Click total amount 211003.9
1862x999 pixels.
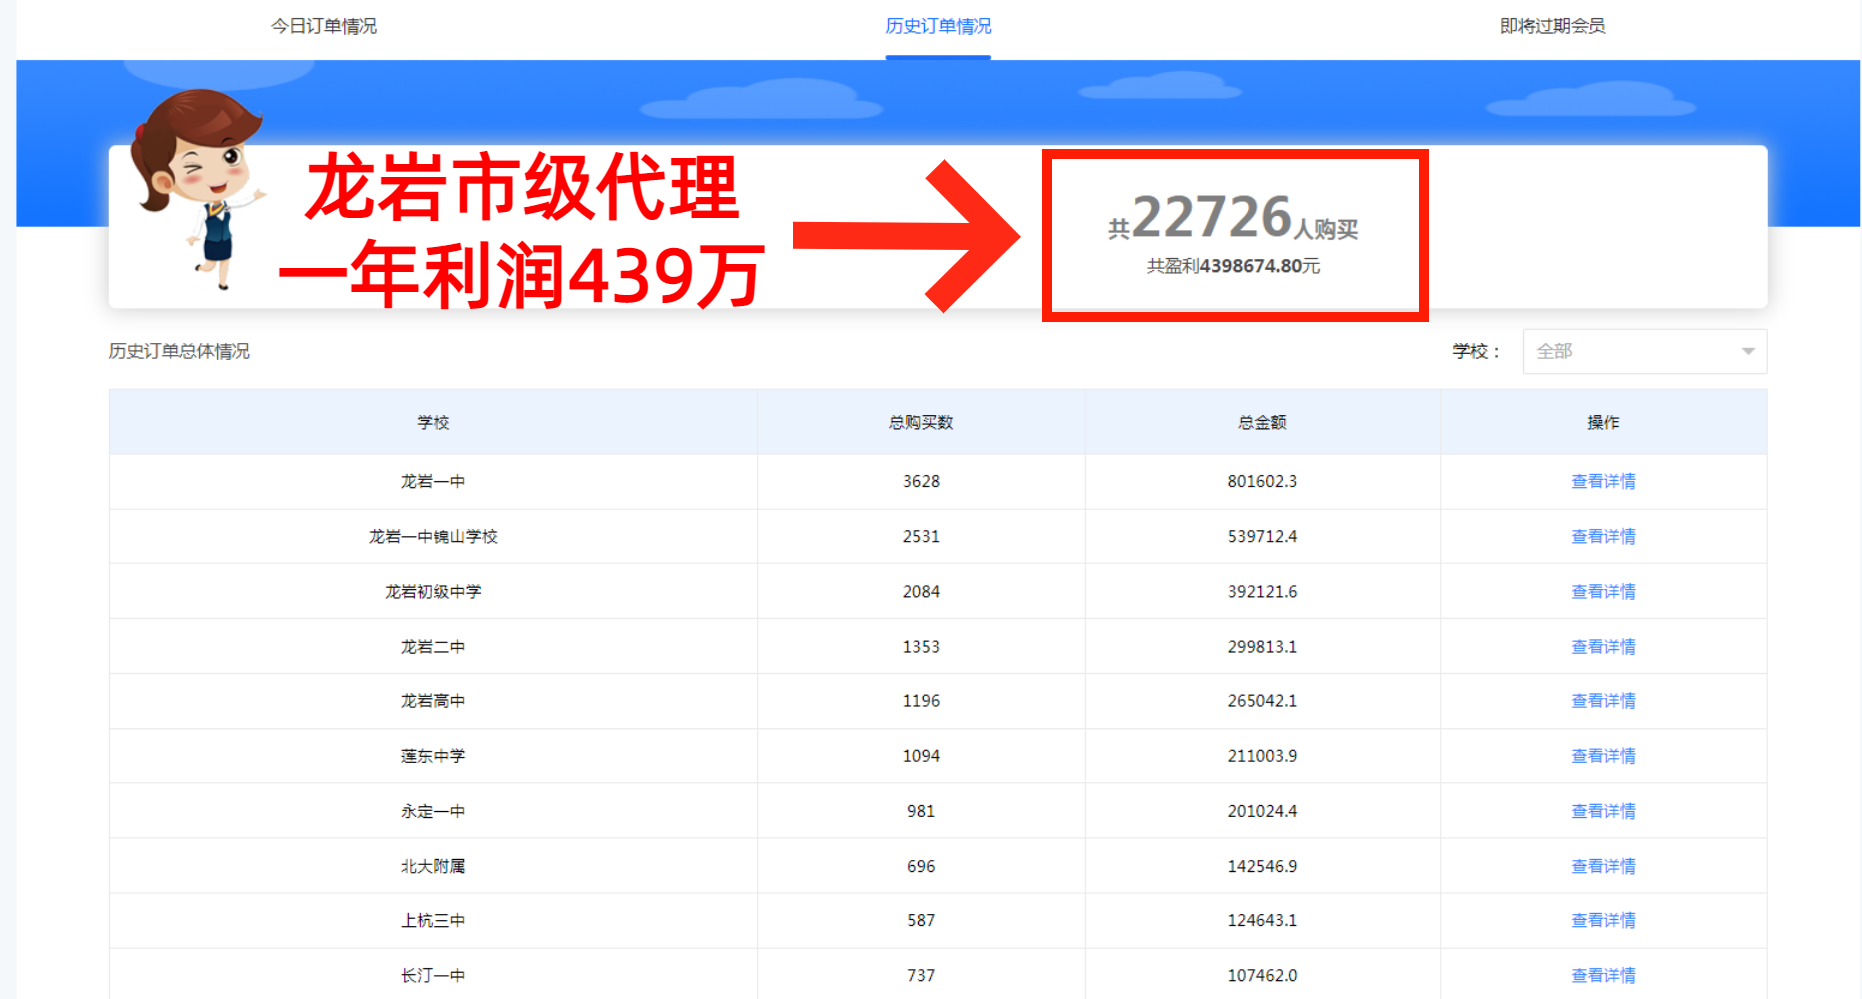1262,755
